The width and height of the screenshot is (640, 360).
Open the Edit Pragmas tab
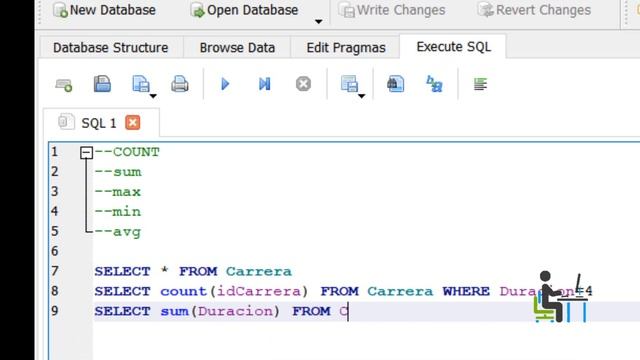pyautogui.click(x=346, y=48)
